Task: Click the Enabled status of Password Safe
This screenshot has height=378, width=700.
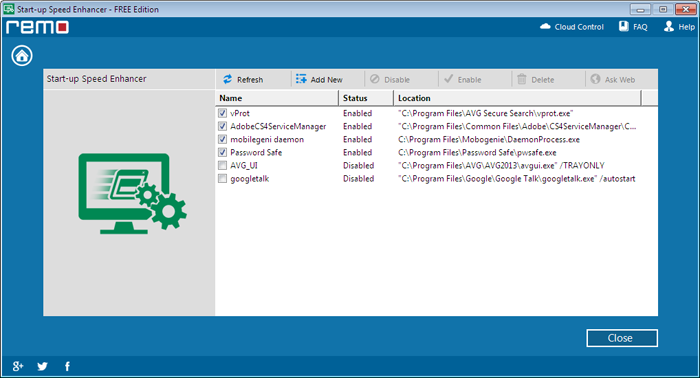Action: click(x=358, y=152)
